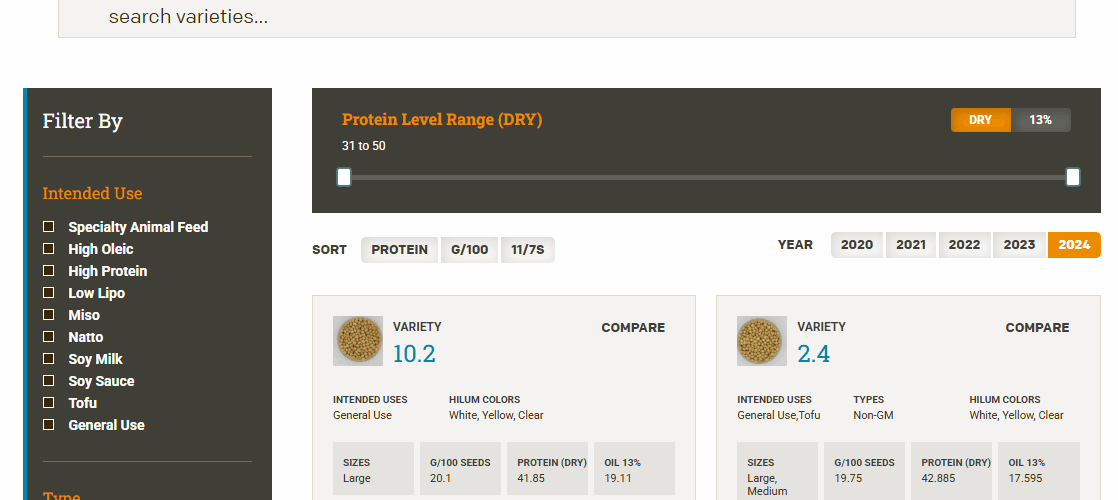Click the soybean thumbnail for variety 10.2
This screenshot has width=1118, height=500.
coord(358,341)
